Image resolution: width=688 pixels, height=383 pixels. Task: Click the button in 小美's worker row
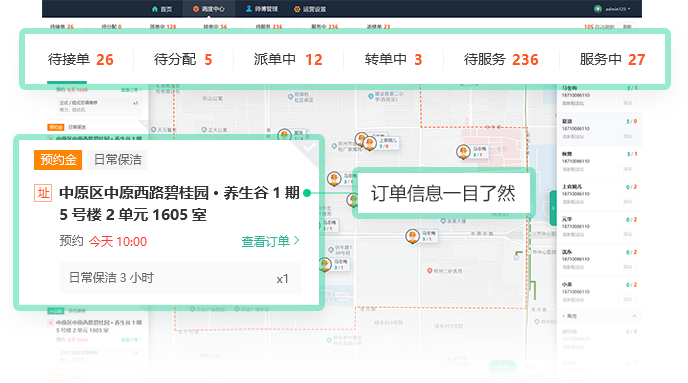(x=627, y=299)
